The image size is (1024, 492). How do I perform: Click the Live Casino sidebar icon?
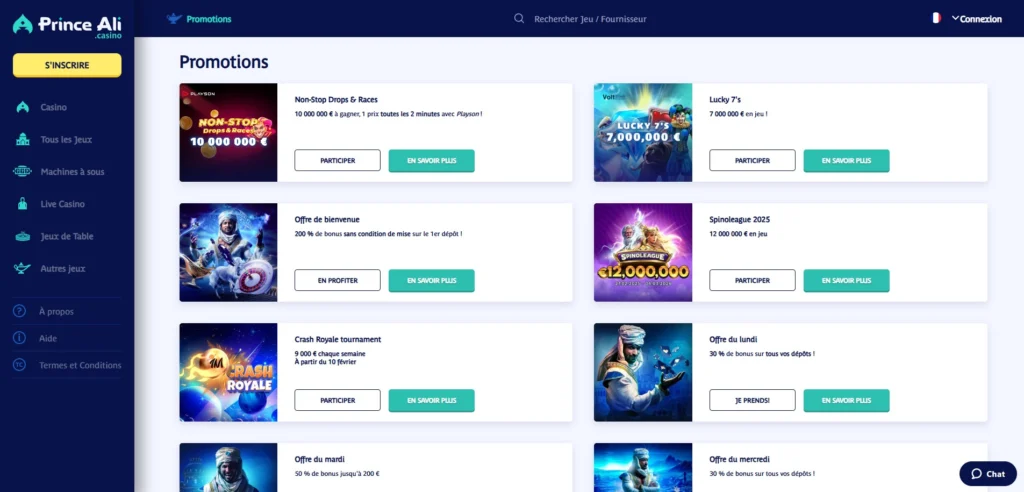coord(22,204)
